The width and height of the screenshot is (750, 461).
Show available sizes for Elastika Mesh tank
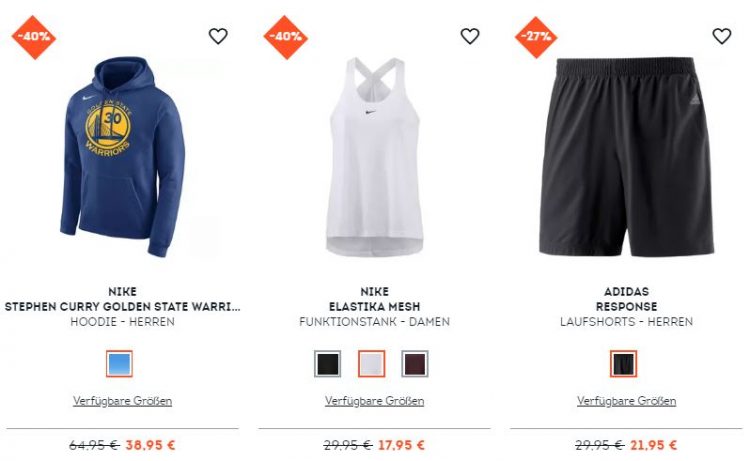point(375,401)
